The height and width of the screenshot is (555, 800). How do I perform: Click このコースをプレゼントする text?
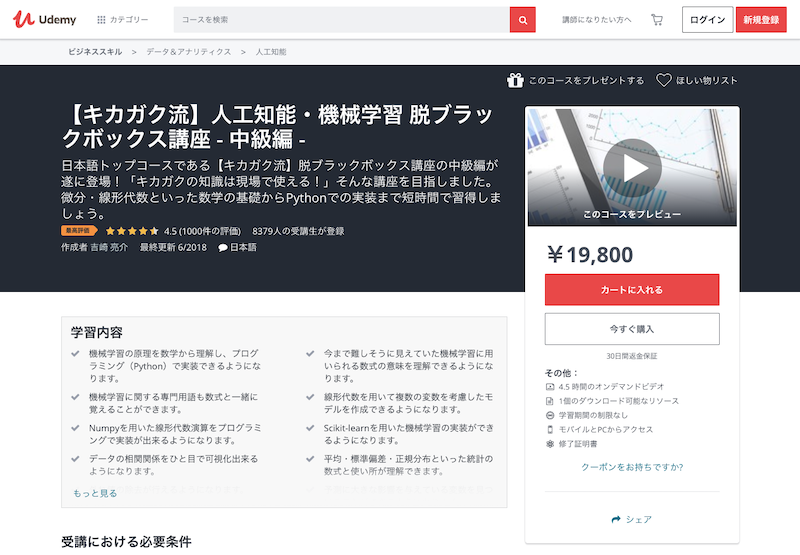coord(586,81)
